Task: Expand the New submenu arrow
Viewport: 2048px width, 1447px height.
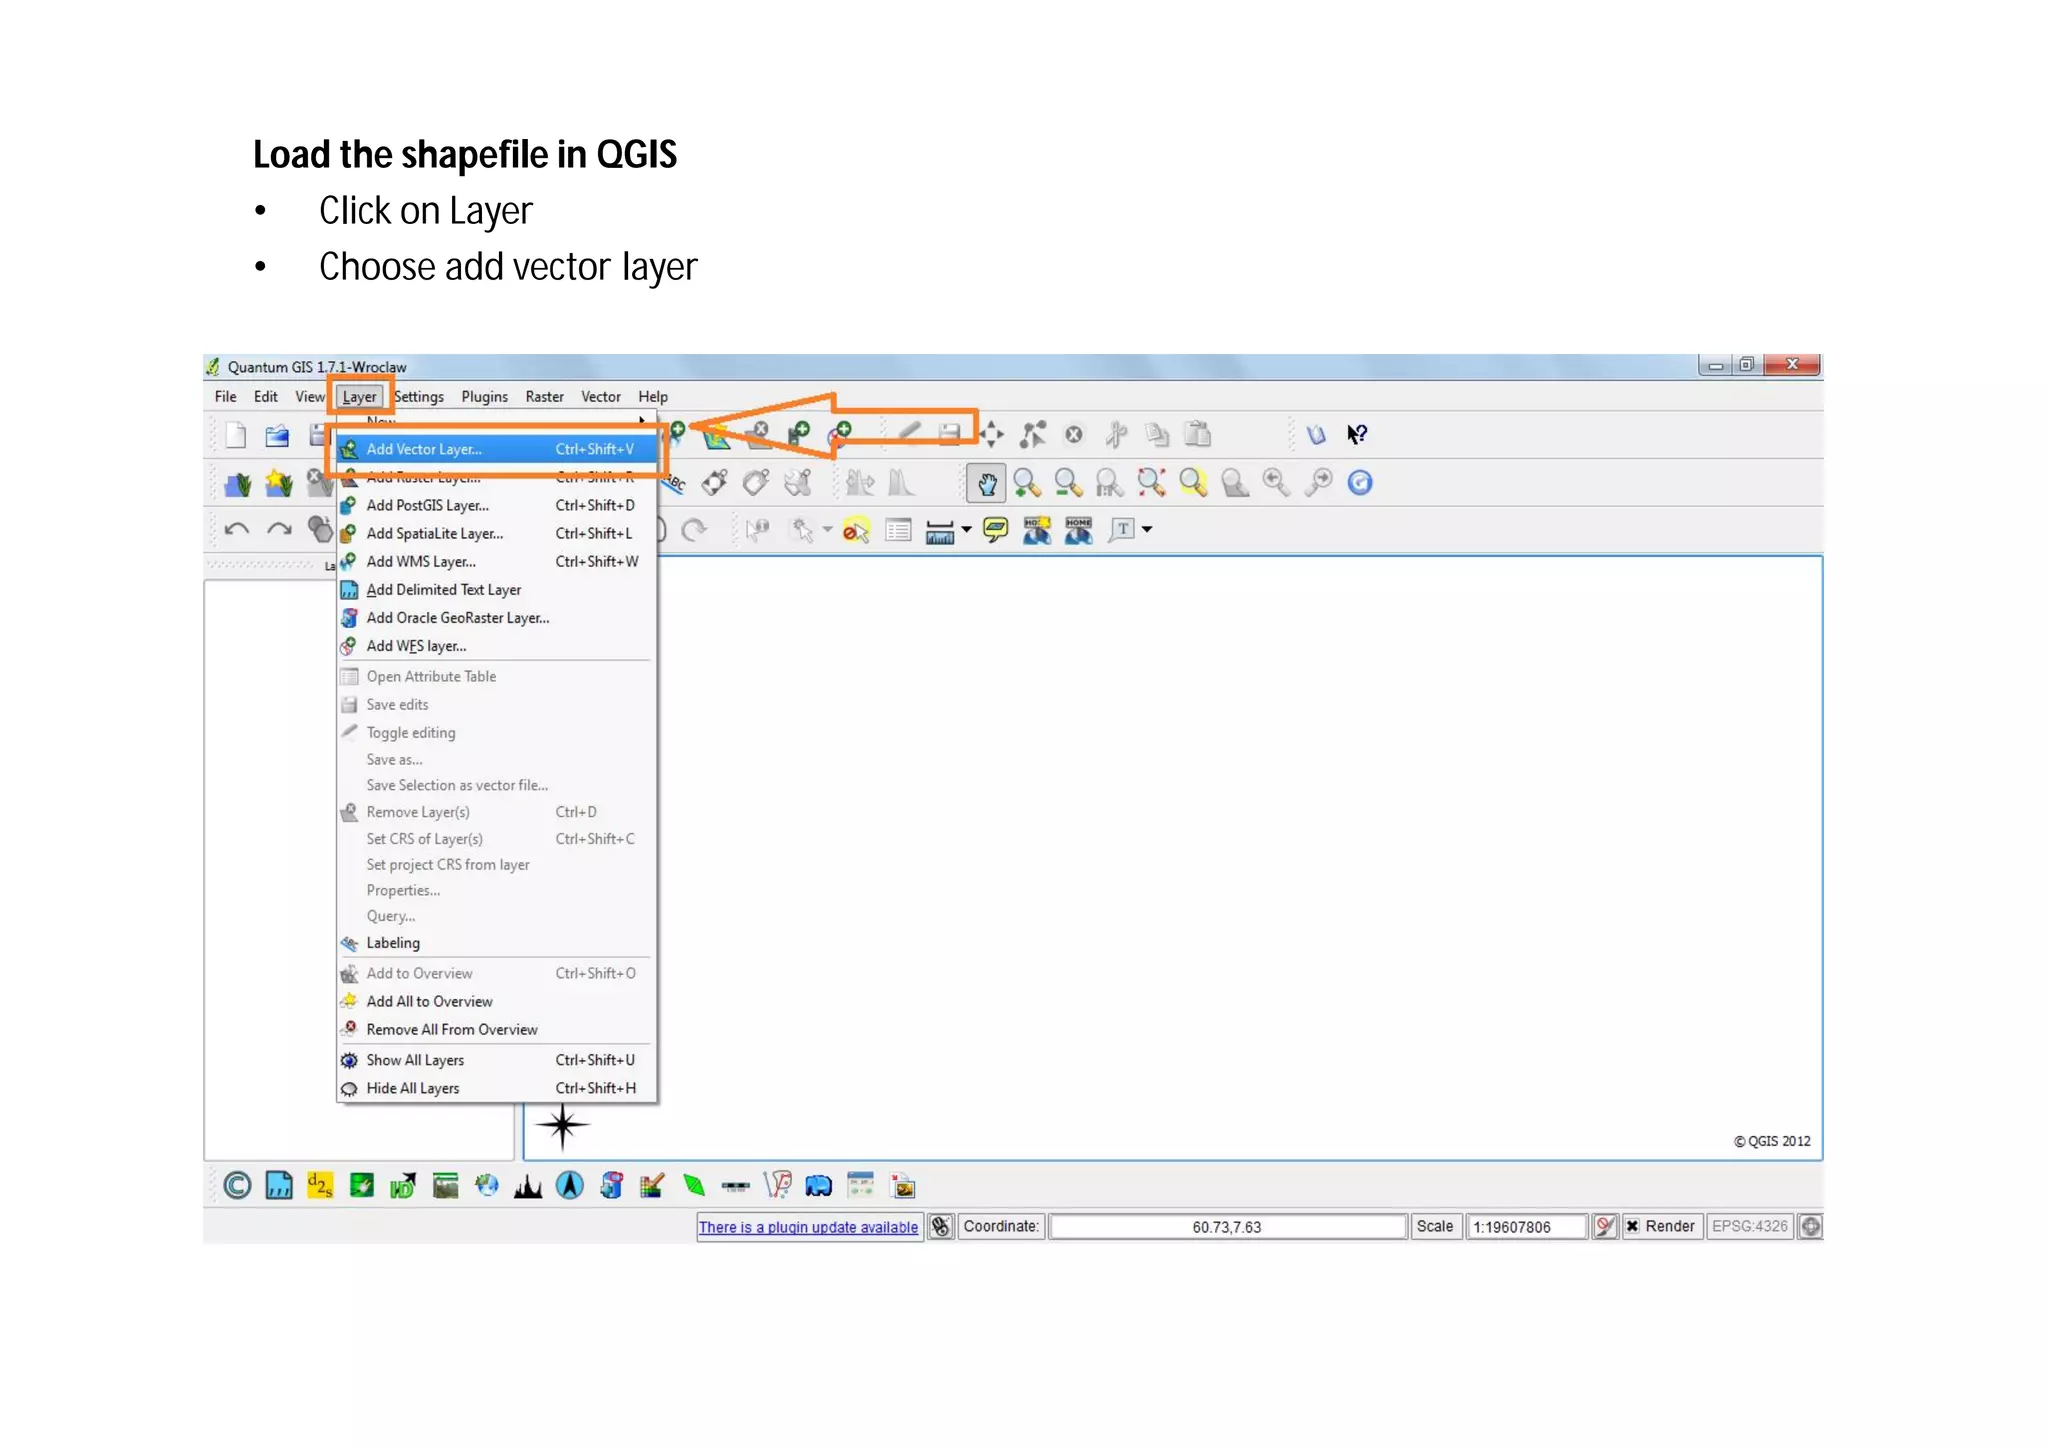Action: coord(642,420)
